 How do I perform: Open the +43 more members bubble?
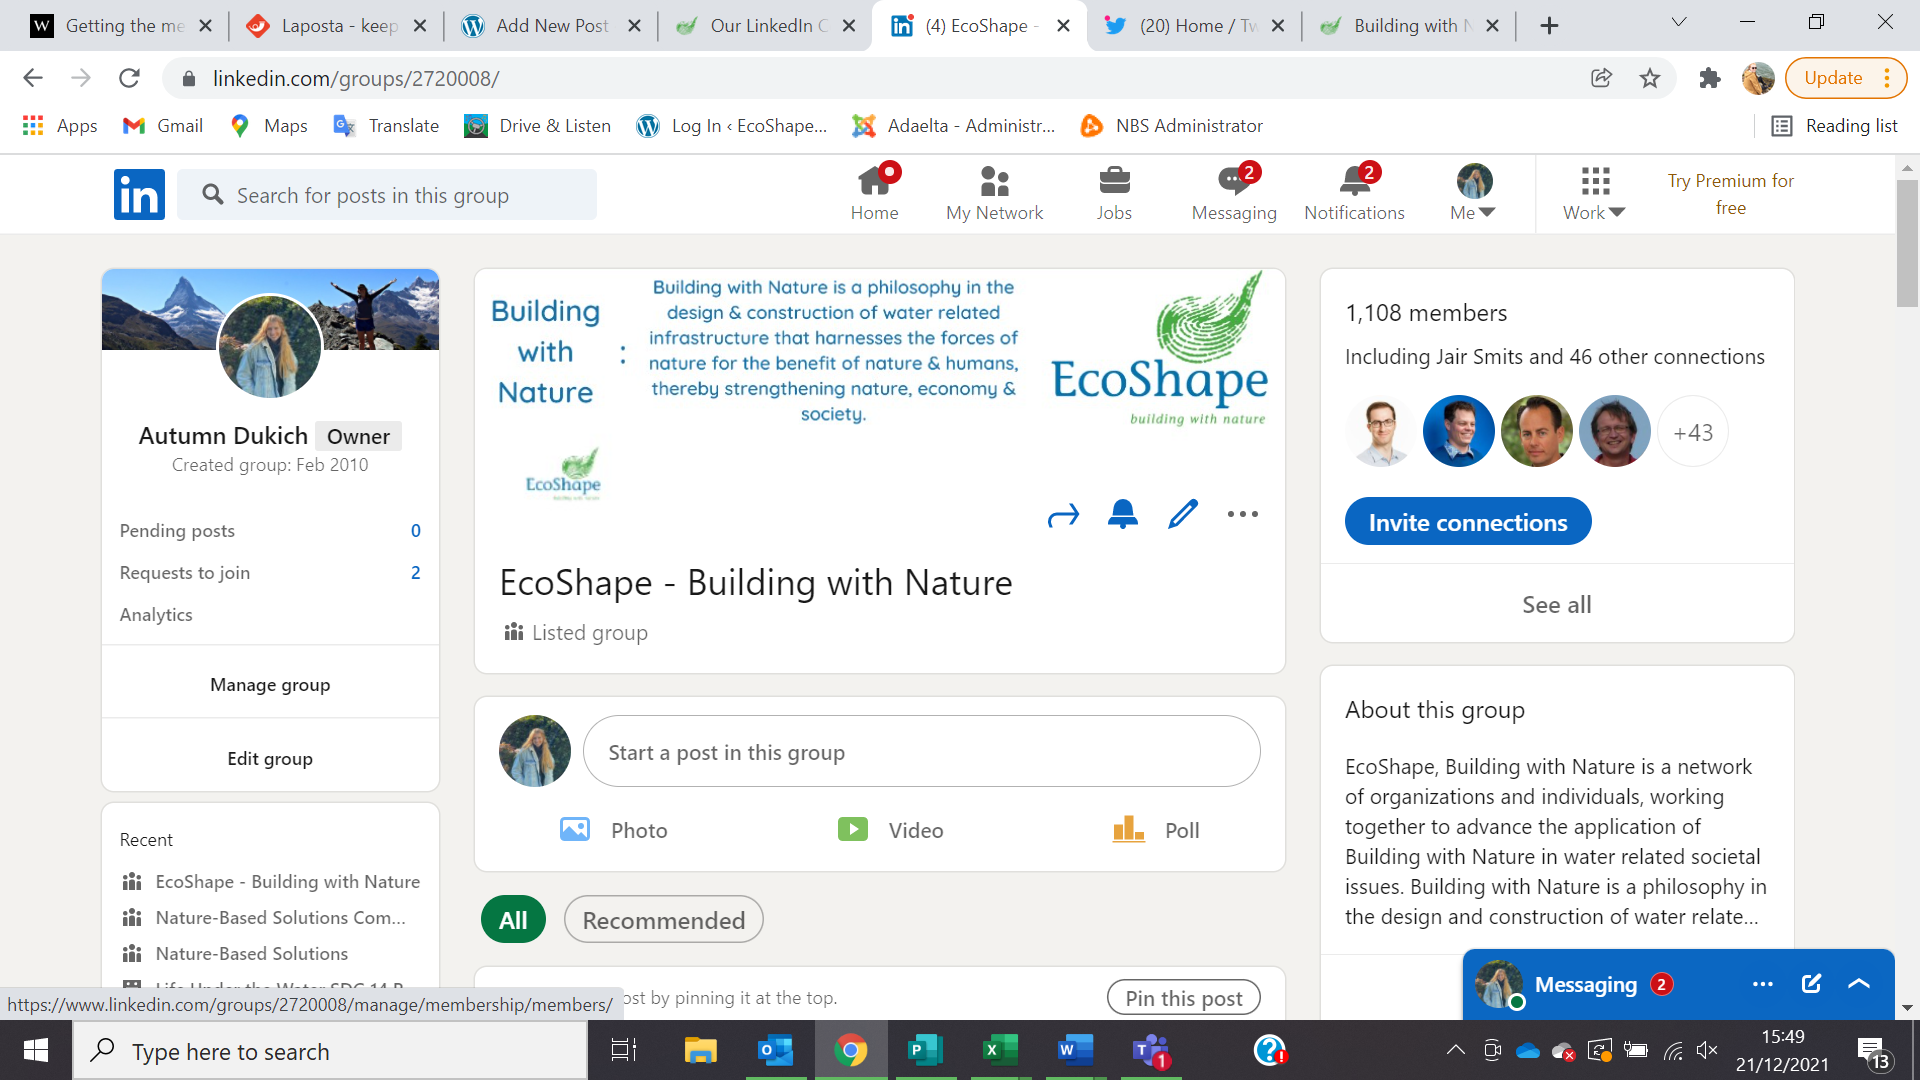(1693, 432)
